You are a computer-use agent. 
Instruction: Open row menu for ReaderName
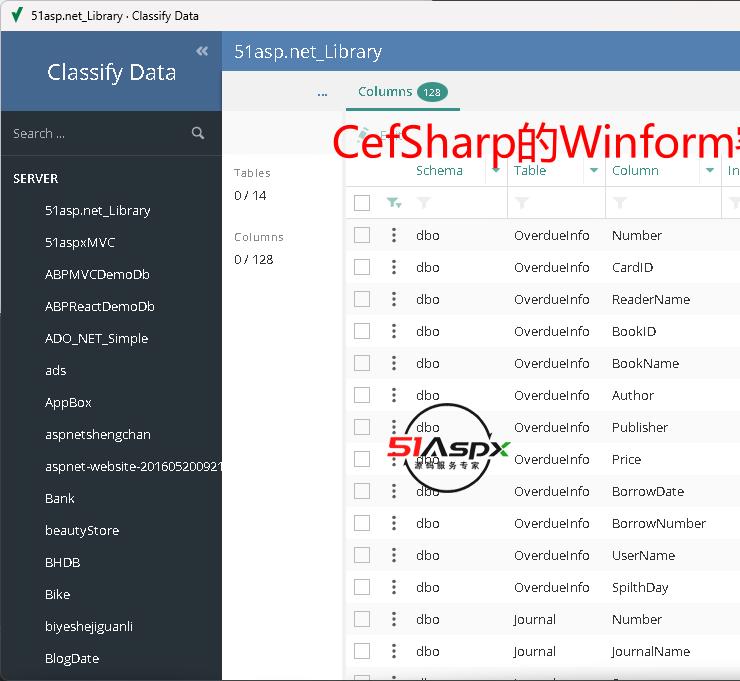[x=394, y=299]
